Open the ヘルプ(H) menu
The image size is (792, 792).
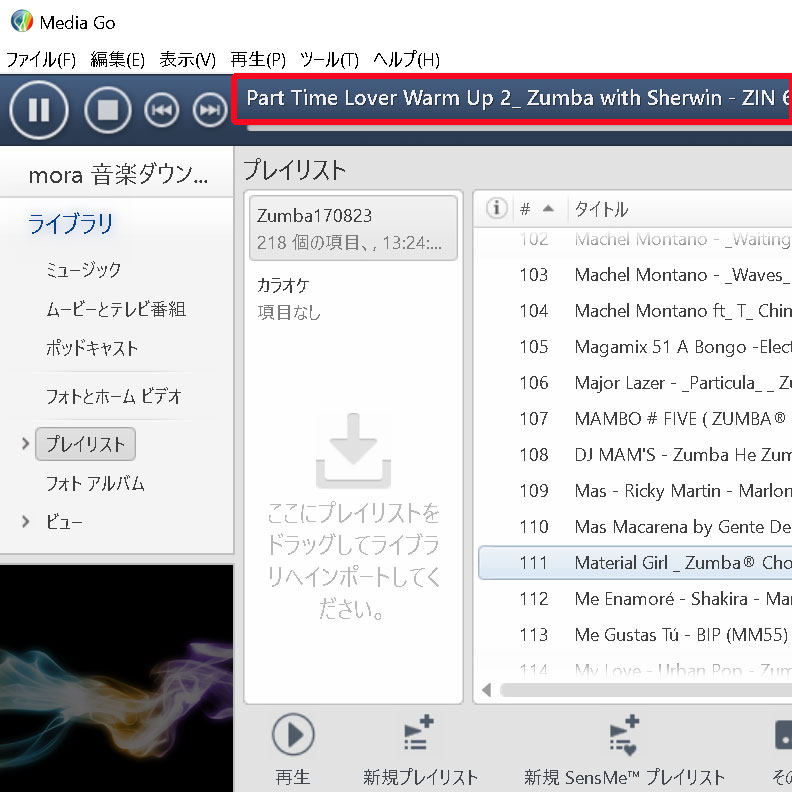point(406,60)
